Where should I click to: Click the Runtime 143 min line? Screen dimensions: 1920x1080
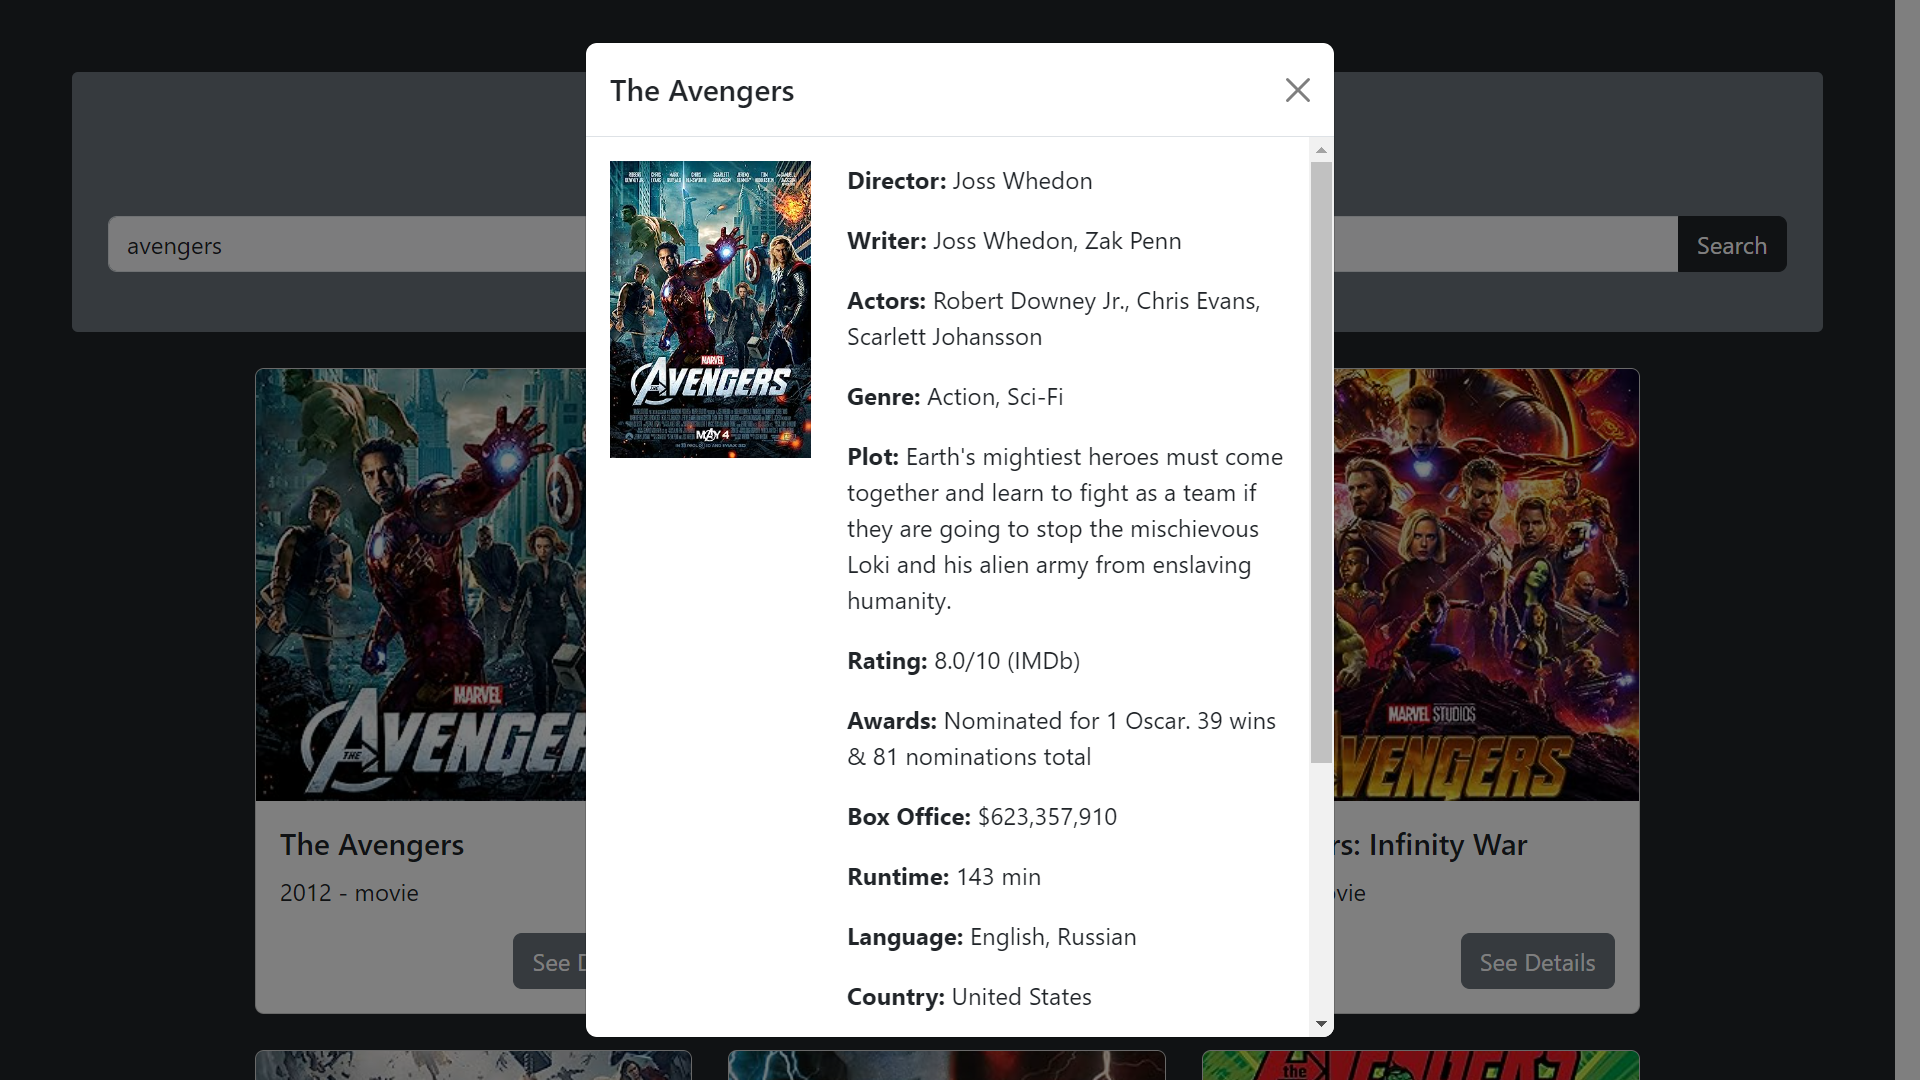(x=944, y=877)
